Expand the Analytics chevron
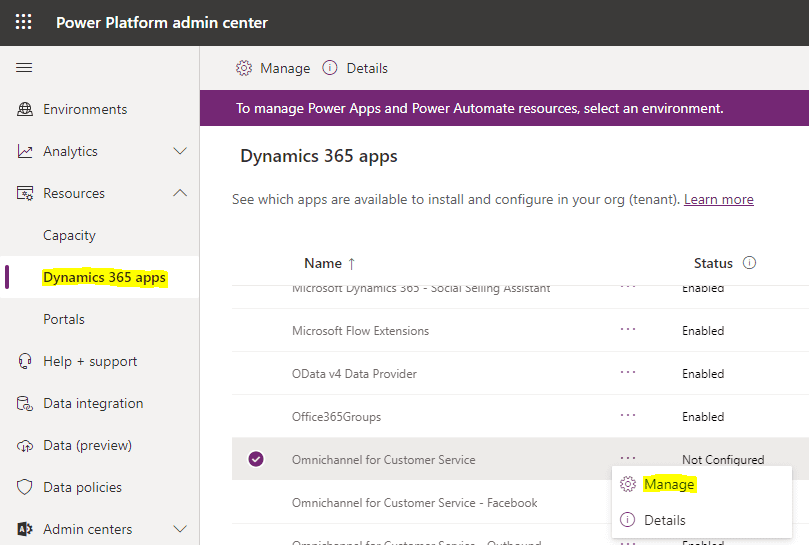 coord(180,151)
